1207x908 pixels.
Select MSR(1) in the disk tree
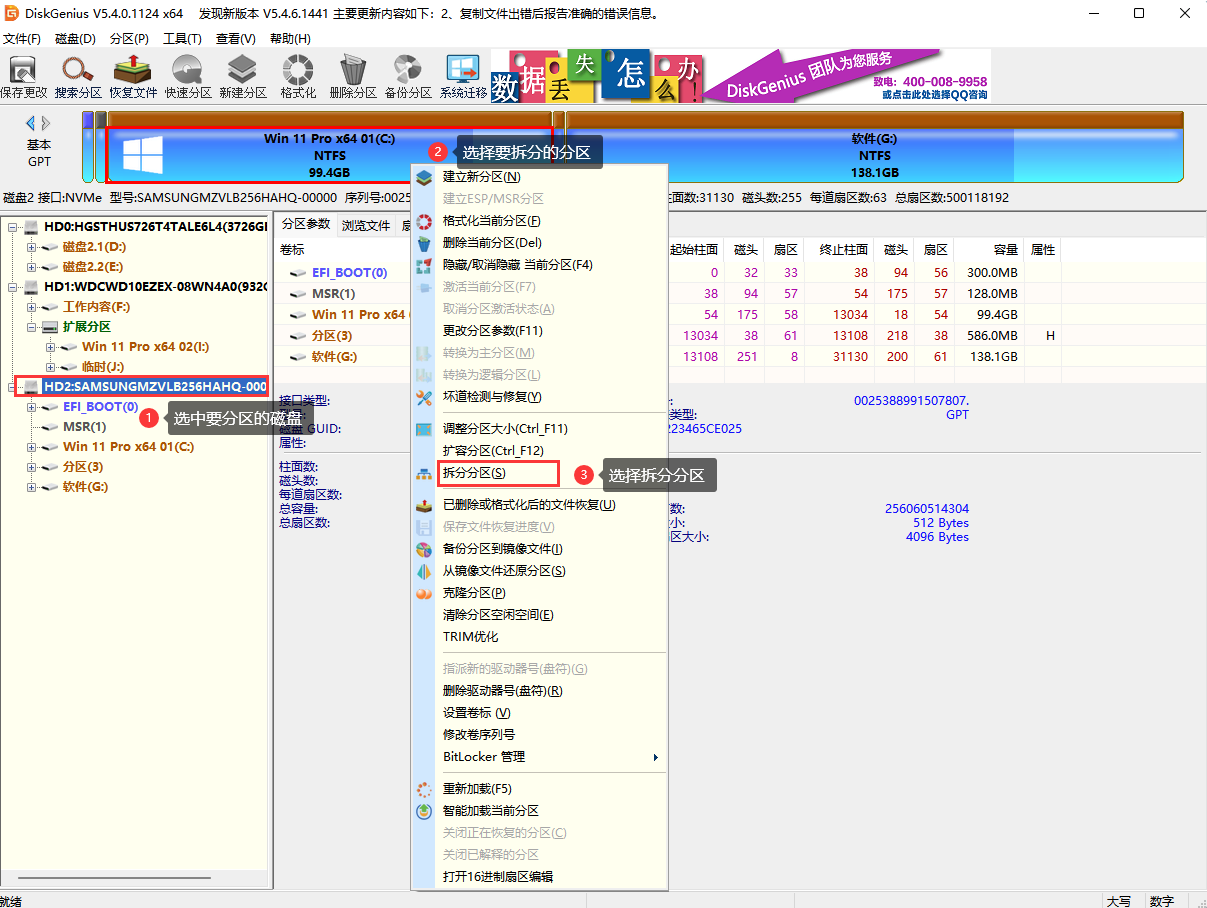click(x=84, y=427)
